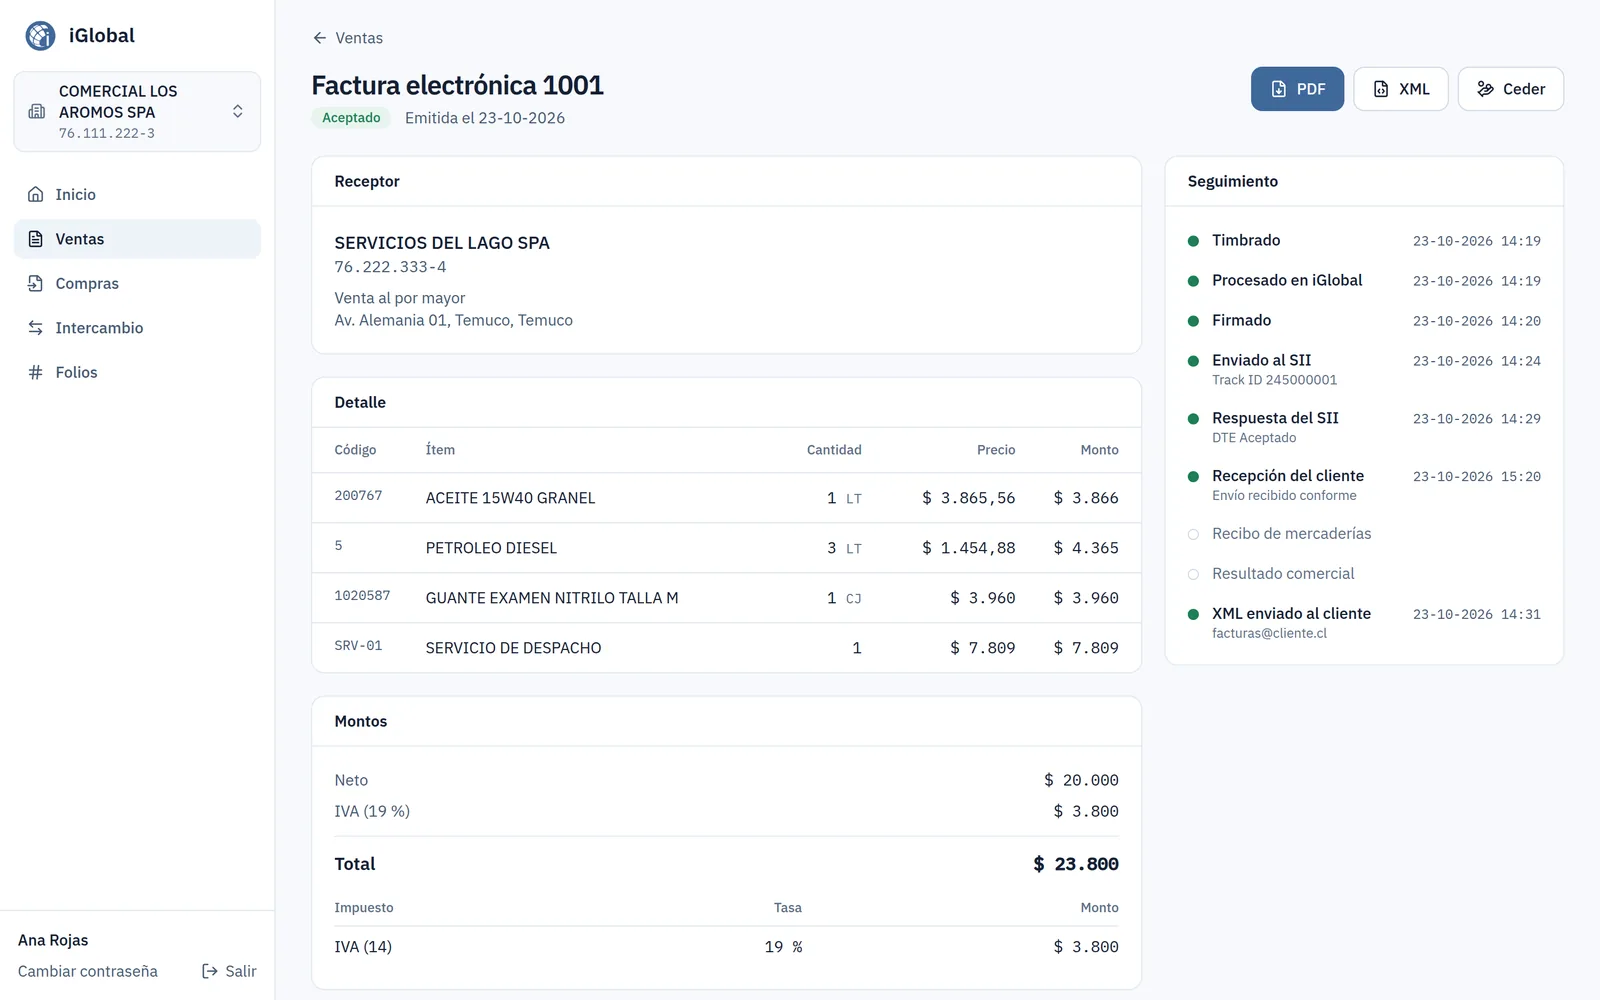The image size is (1600, 1000).
Task: Click the hand icon inside the Ceder button
Action: (x=1486, y=89)
